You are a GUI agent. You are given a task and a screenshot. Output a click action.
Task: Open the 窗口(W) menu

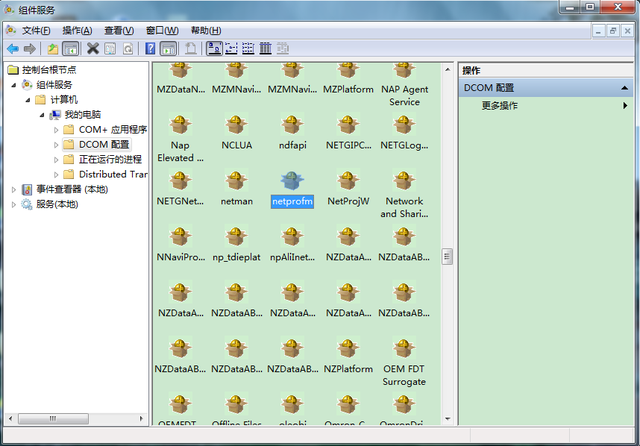[162, 31]
